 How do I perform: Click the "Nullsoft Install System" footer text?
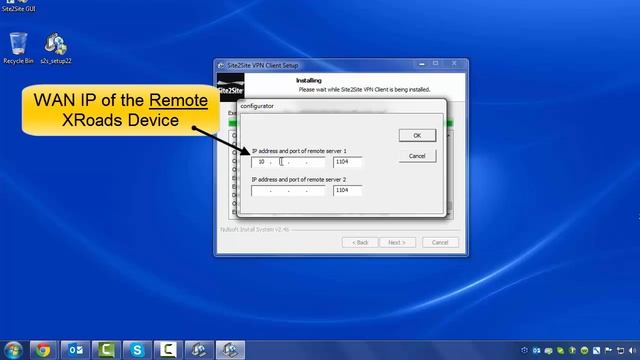point(255,230)
